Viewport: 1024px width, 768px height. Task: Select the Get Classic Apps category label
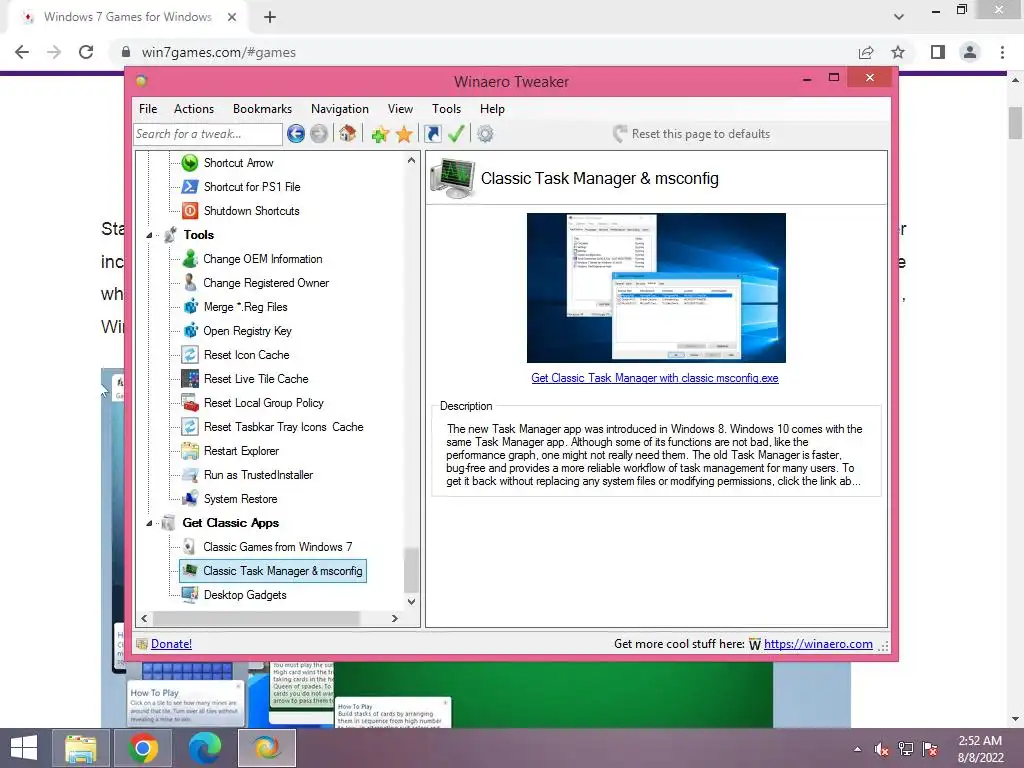tap(231, 523)
